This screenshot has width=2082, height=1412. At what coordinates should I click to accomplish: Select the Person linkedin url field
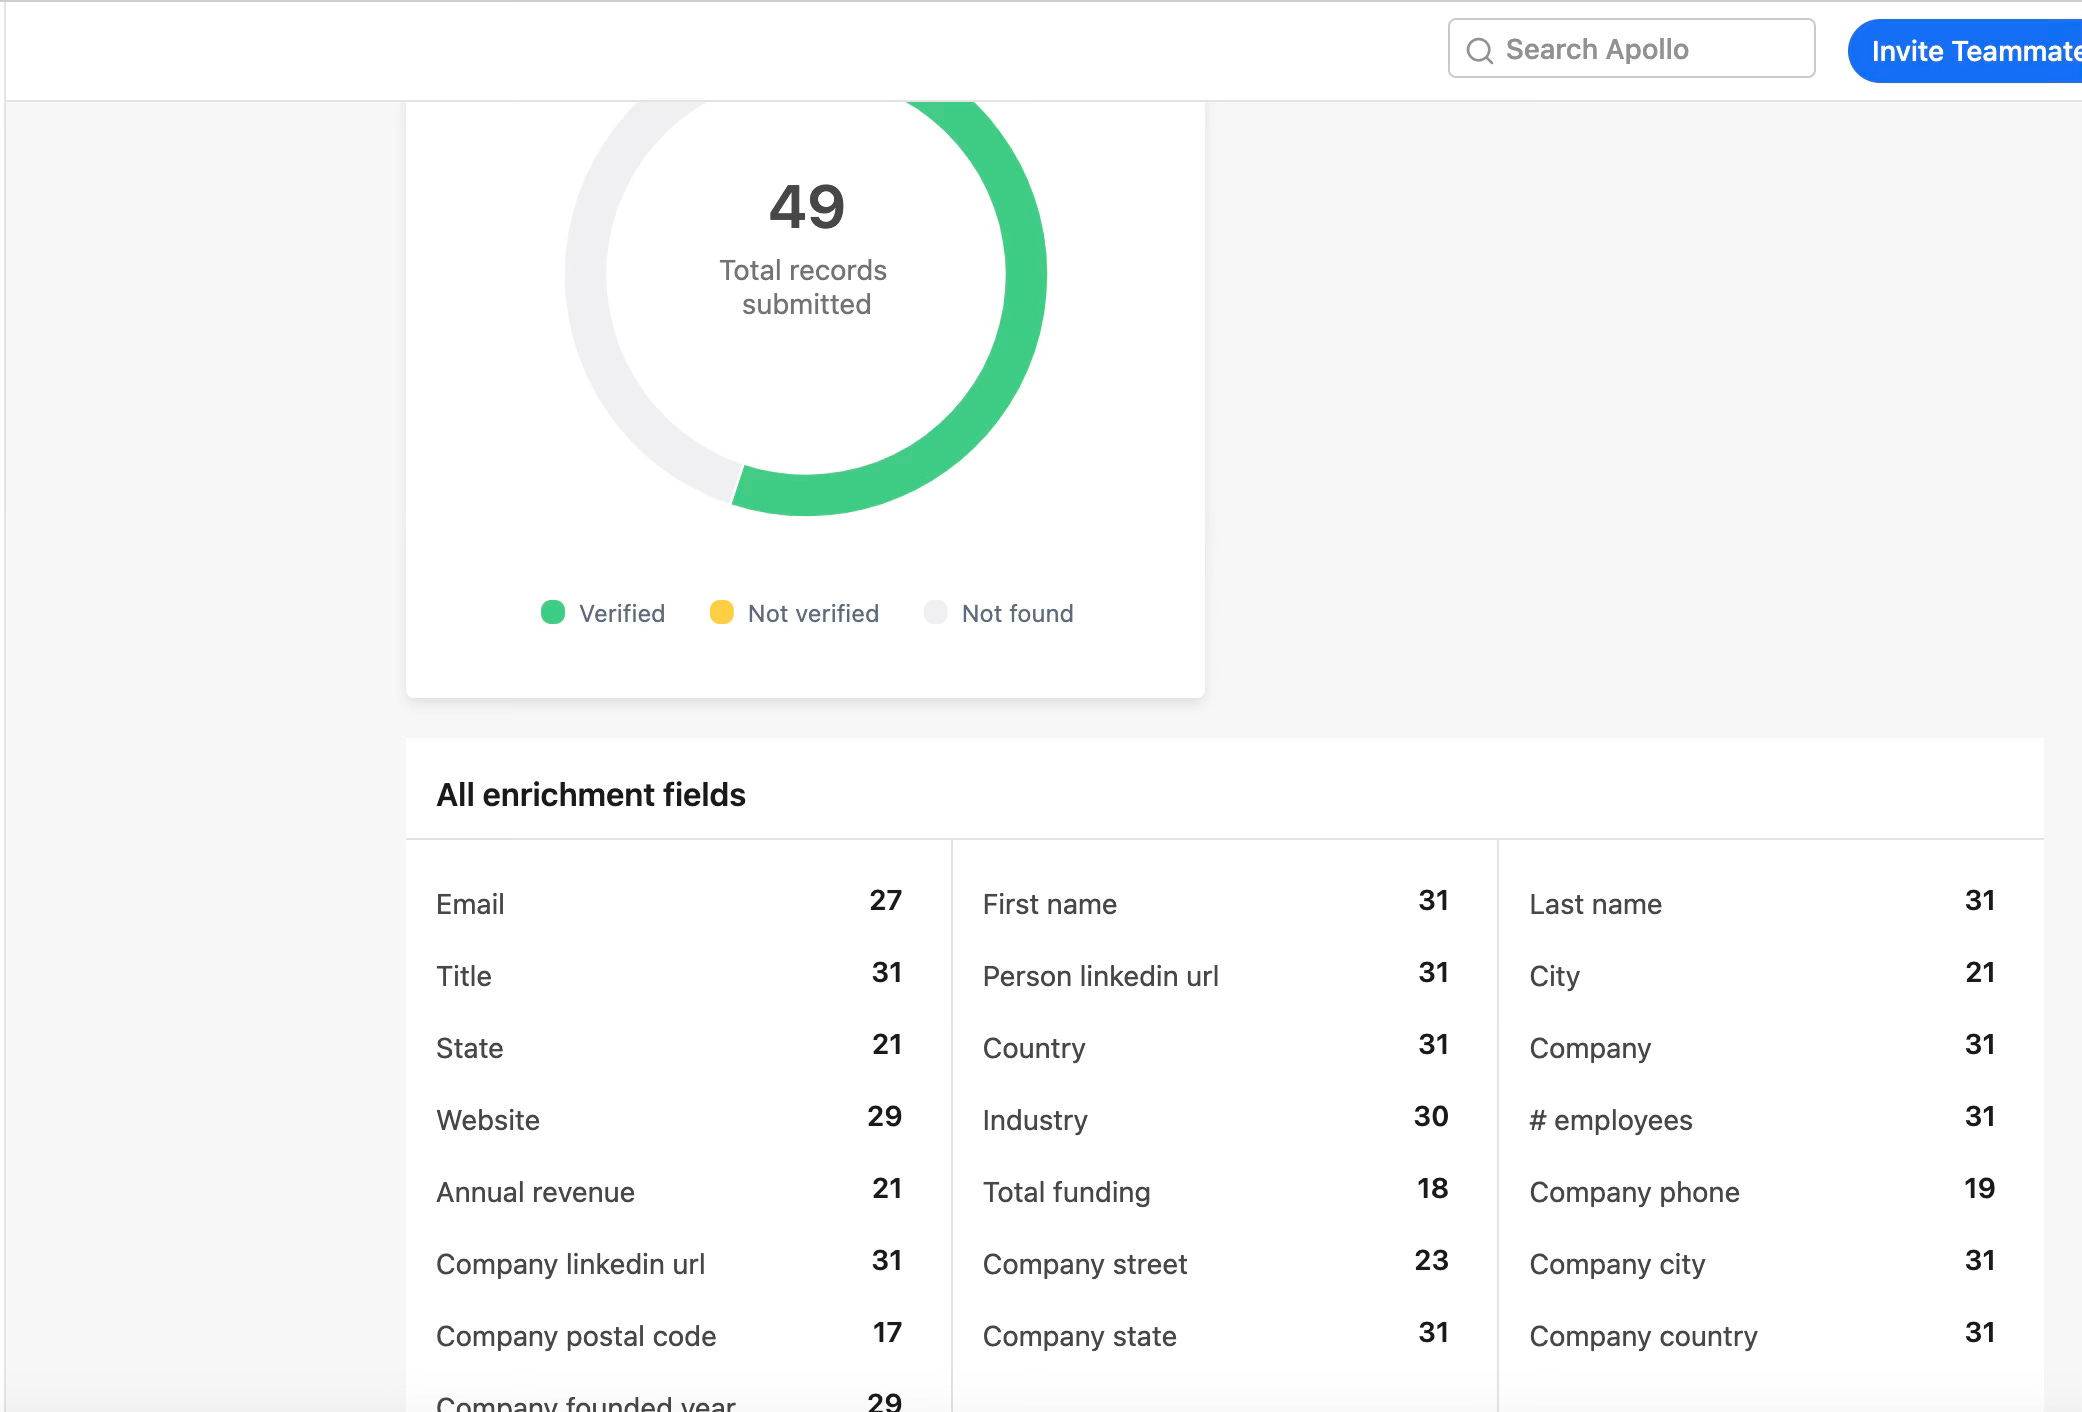coord(1100,976)
